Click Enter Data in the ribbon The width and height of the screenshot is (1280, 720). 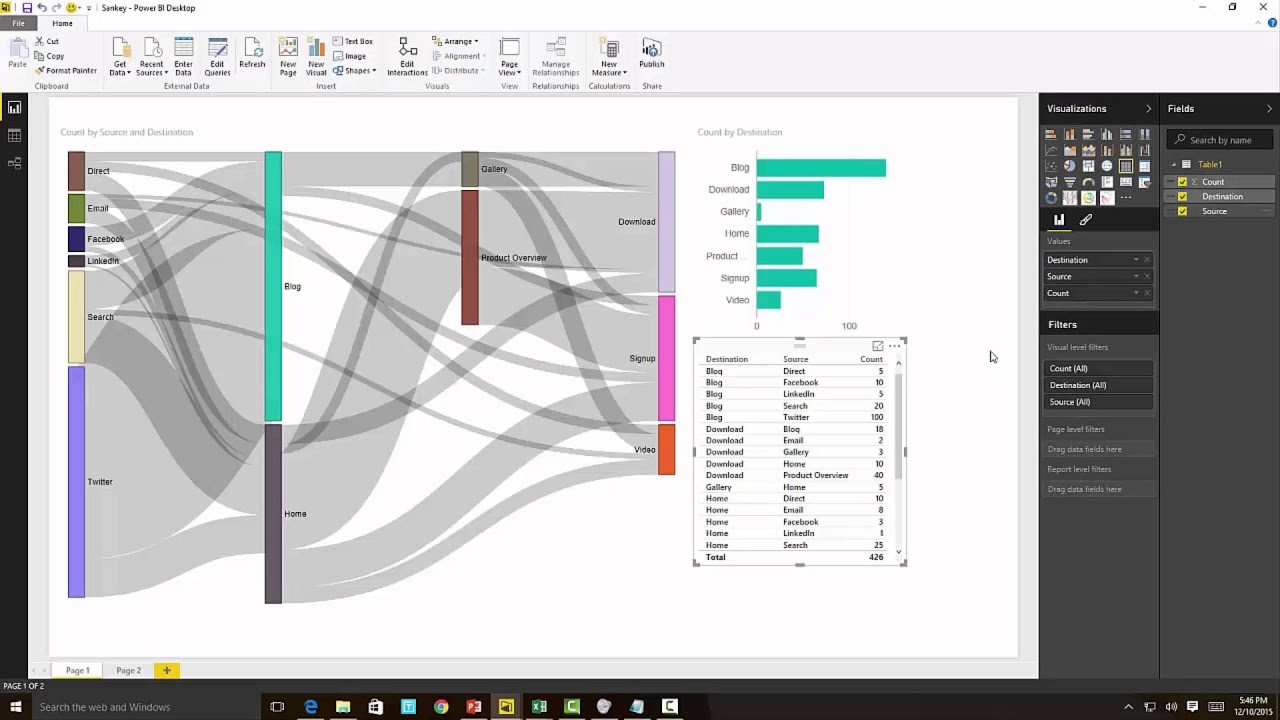click(x=183, y=56)
